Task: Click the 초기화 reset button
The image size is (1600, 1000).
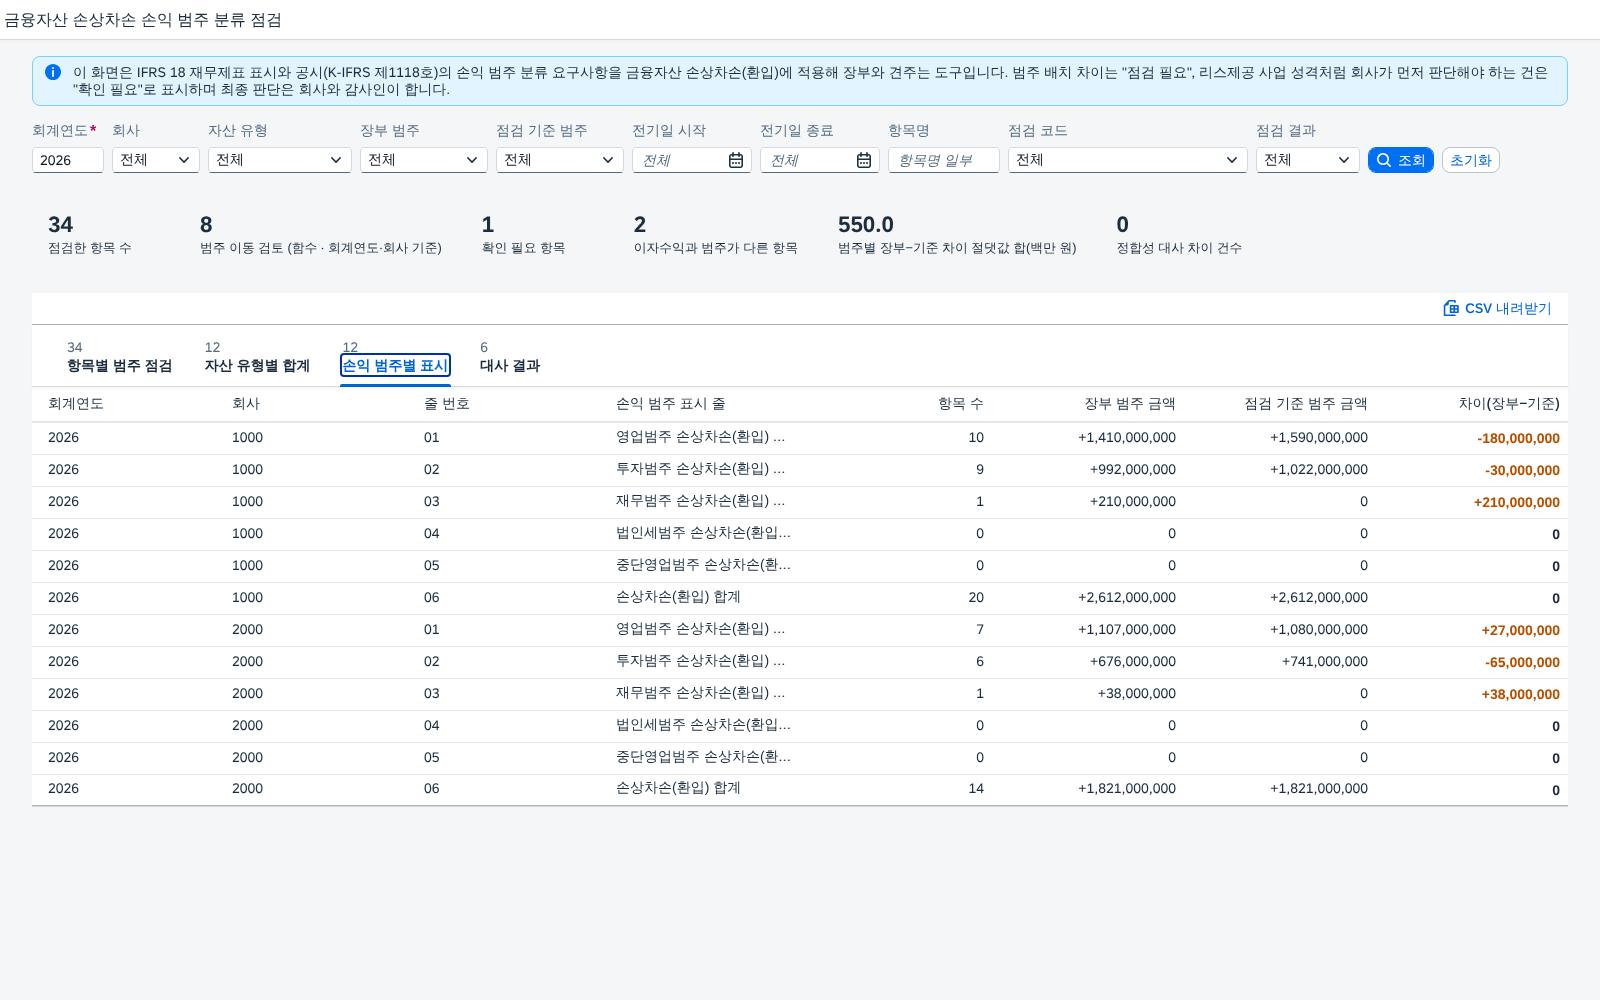Action: (x=1471, y=160)
